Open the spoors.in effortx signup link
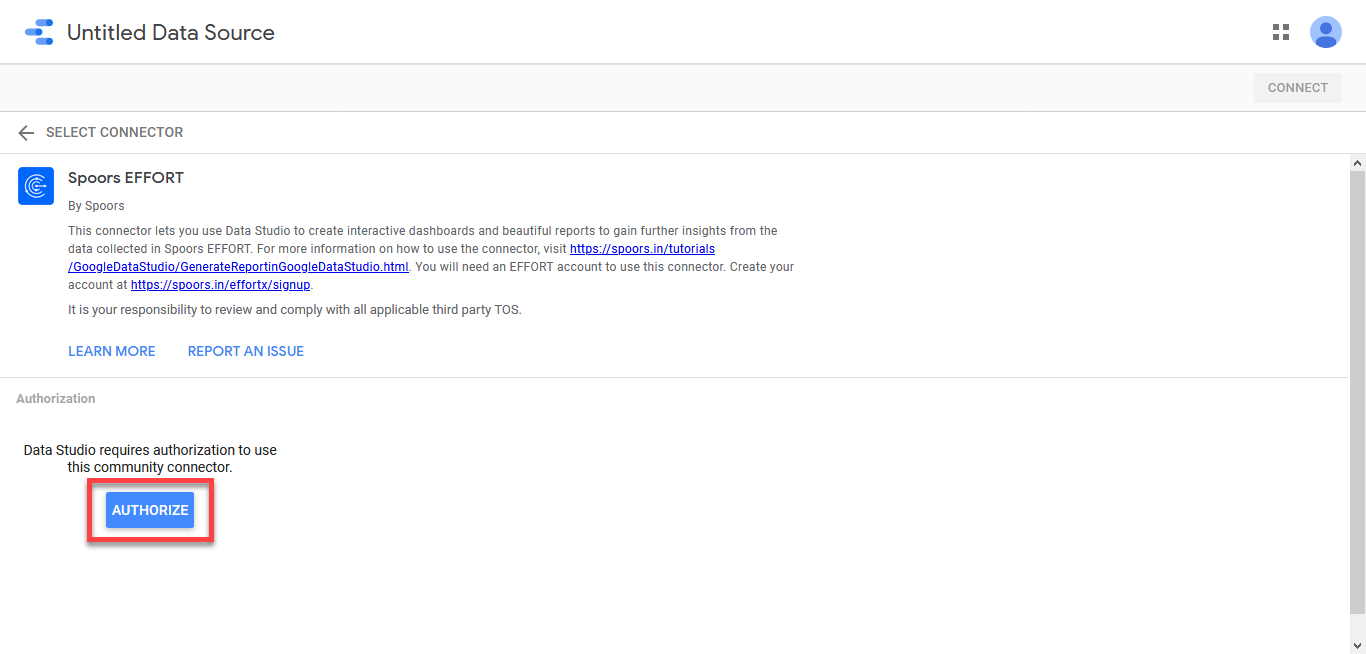 pyautogui.click(x=220, y=285)
